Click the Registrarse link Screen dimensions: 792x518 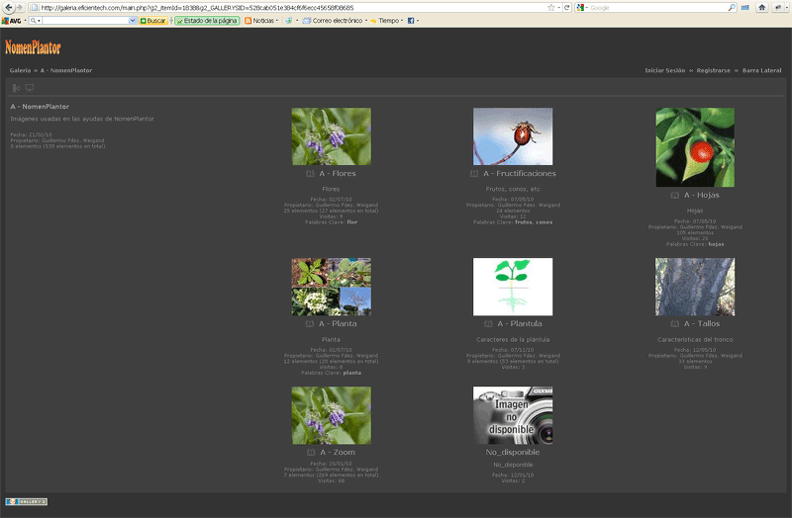pyautogui.click(x=713, y=71)
